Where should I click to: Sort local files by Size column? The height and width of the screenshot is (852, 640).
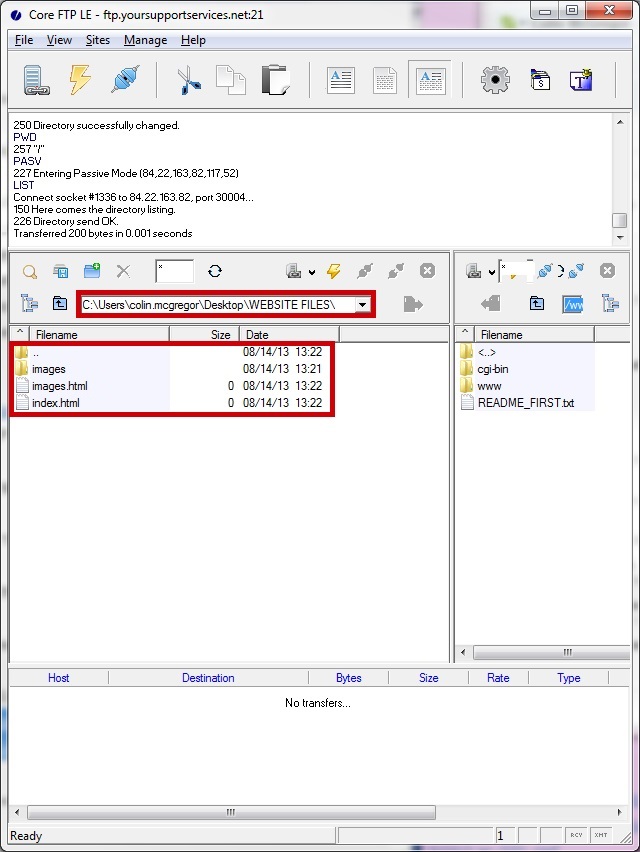[205, 335]
